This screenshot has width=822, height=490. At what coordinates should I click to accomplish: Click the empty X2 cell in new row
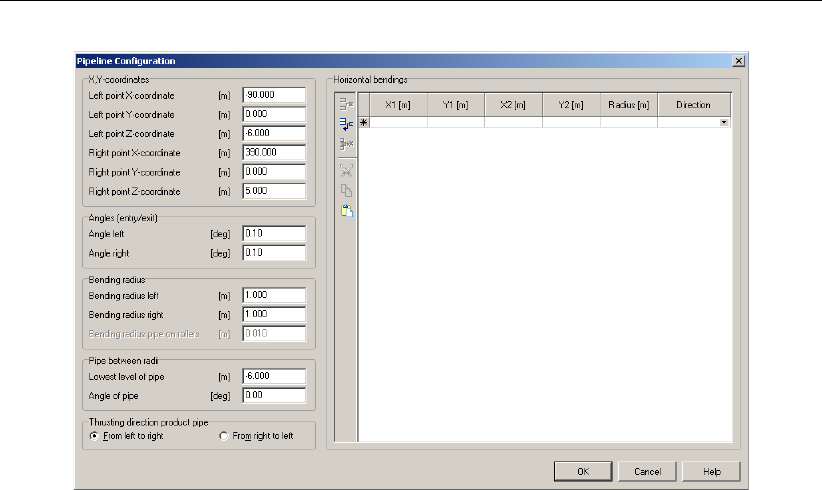(513, 123)
